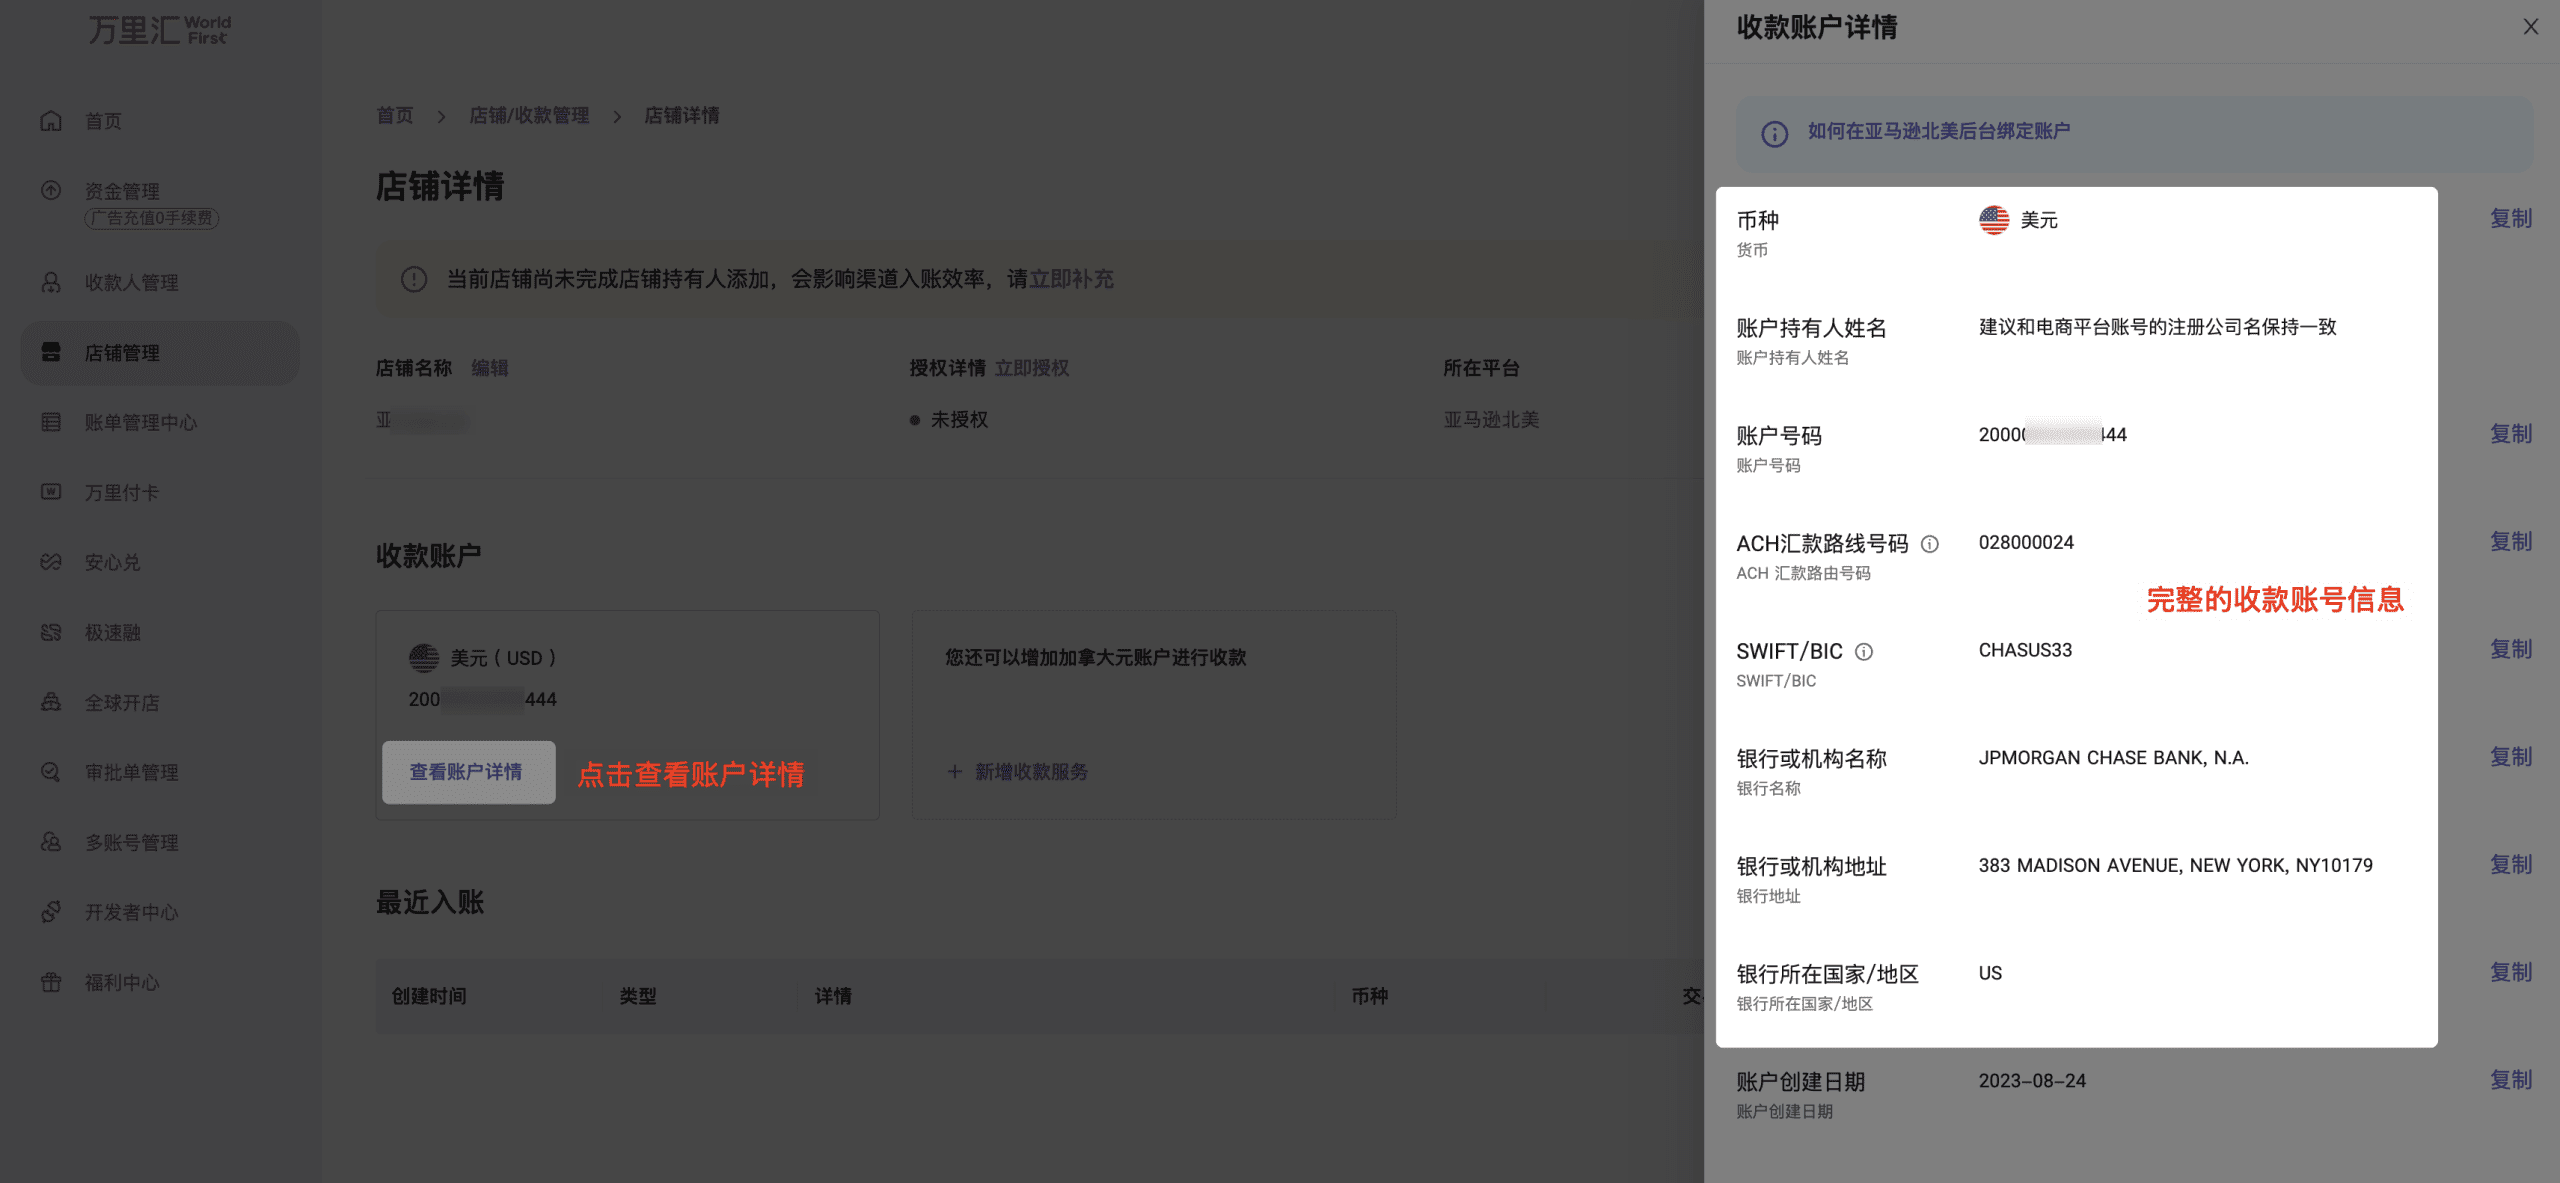Close the 收款账户详情 panel
The height and width of the screenshot is (1183, 2560).
click(2530, 27)
